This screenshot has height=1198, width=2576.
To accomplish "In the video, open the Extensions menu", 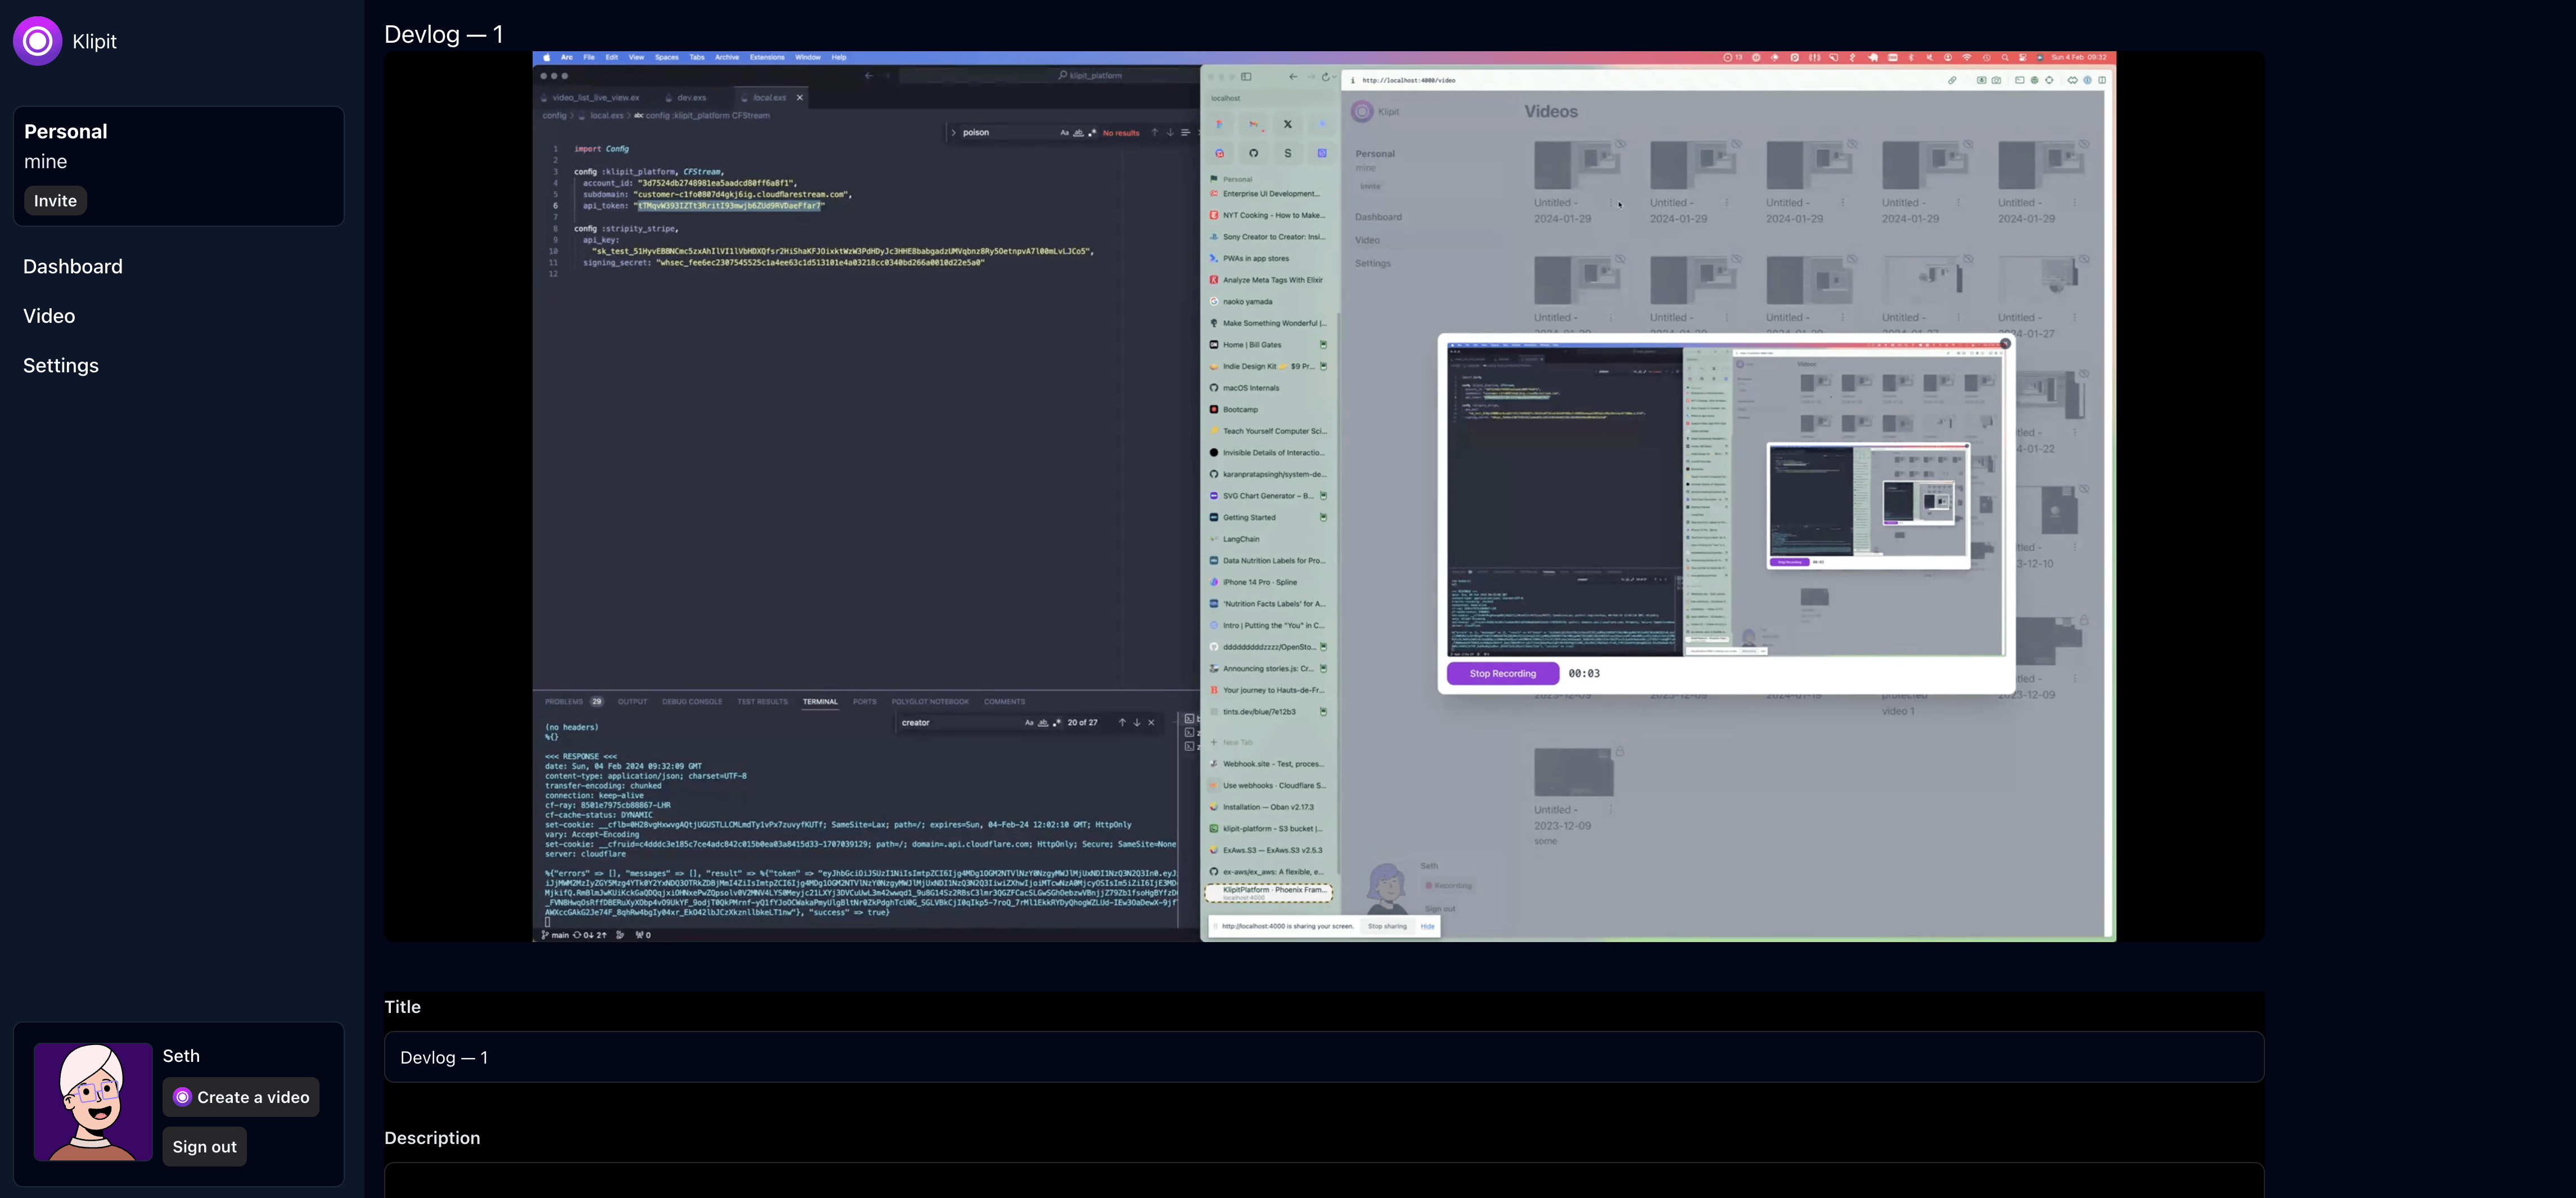I will pyautogui.click(x=767, y=58).
